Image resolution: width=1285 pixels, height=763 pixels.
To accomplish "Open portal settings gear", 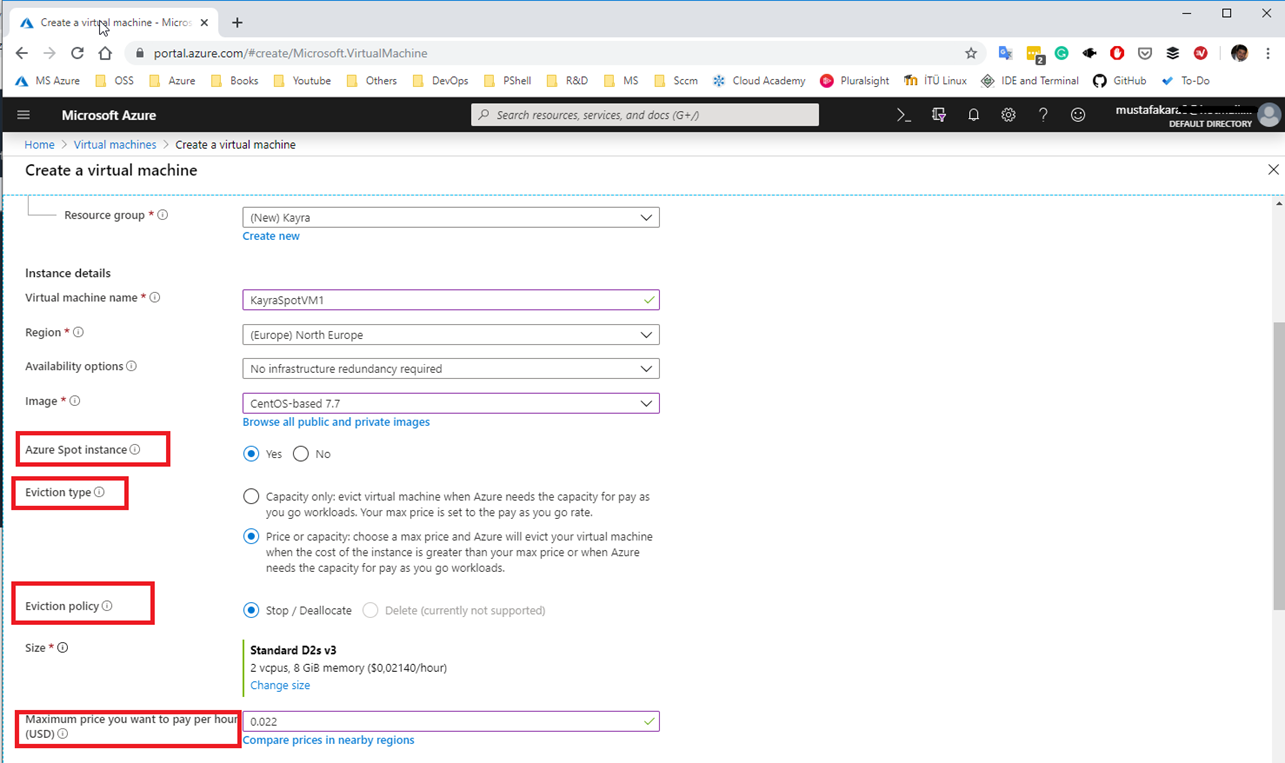I will 1008,115.
